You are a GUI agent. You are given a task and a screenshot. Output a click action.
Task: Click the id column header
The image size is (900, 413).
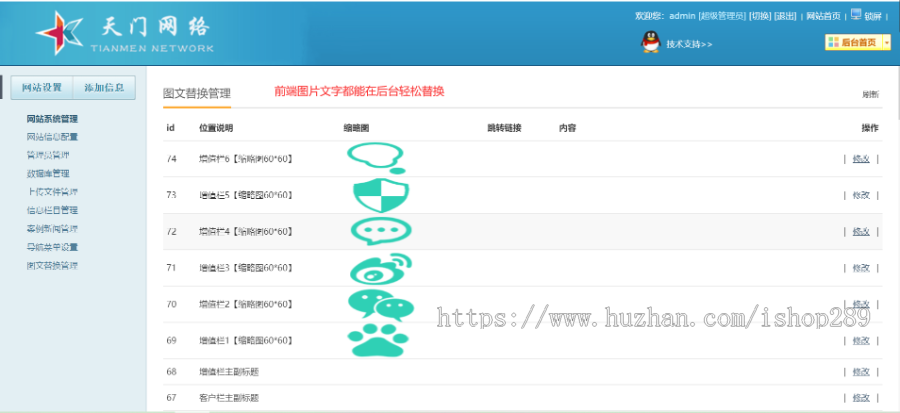pyautogui.click(x=170, y=128)
